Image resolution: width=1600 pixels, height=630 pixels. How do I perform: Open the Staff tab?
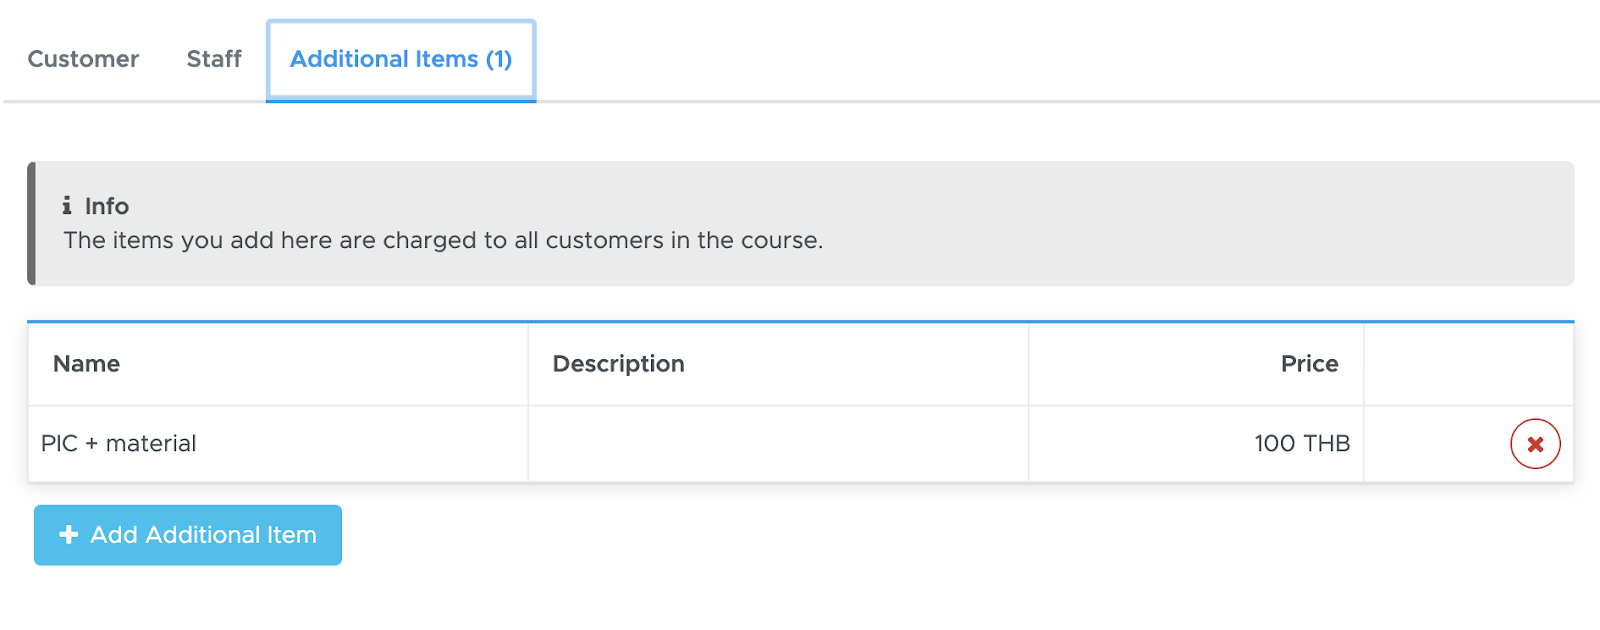click(214, 59)
